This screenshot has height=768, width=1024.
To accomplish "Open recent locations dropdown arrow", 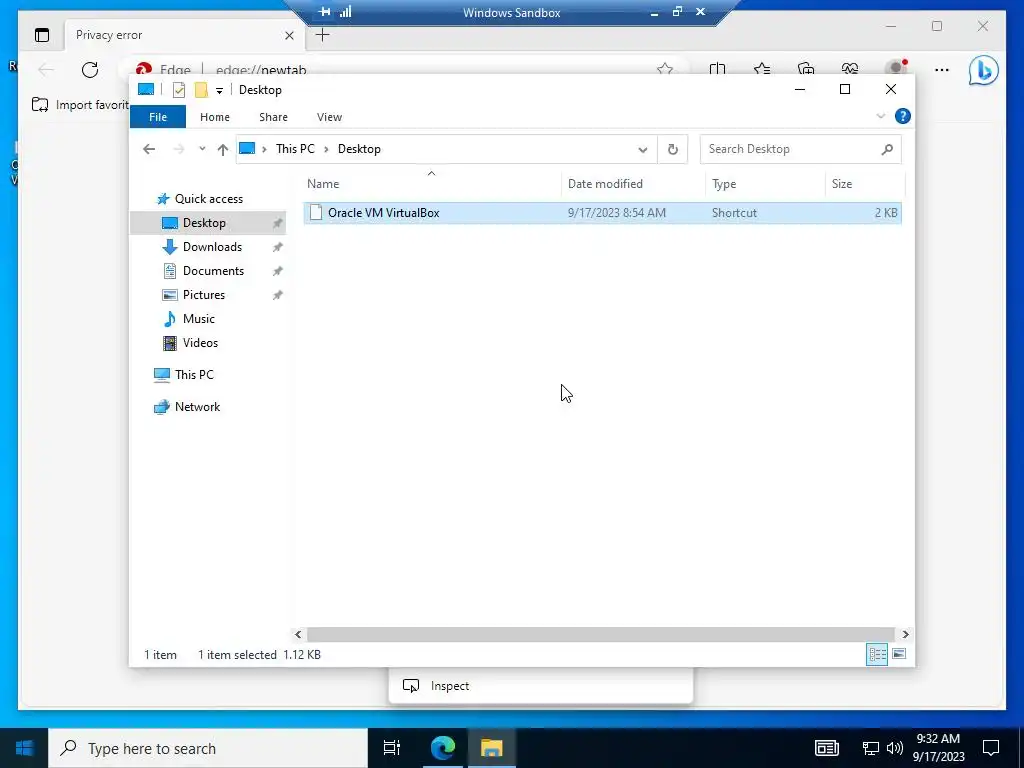I will 202,149.
